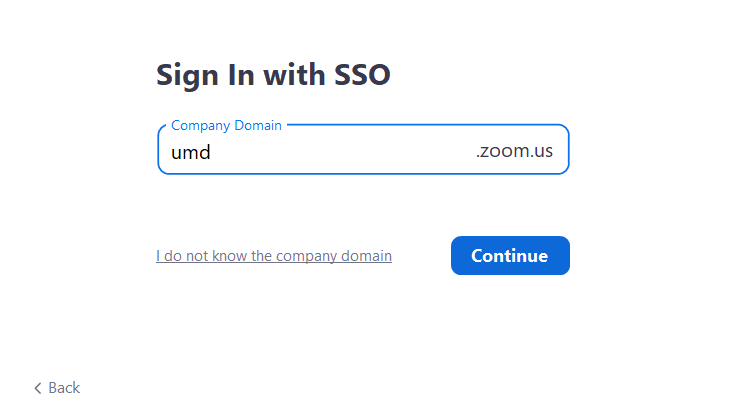Image resolution: width=732 pixels, height=412 pixels.
Task: Click the "Company Domain" field label
Action: coord(226,126)
